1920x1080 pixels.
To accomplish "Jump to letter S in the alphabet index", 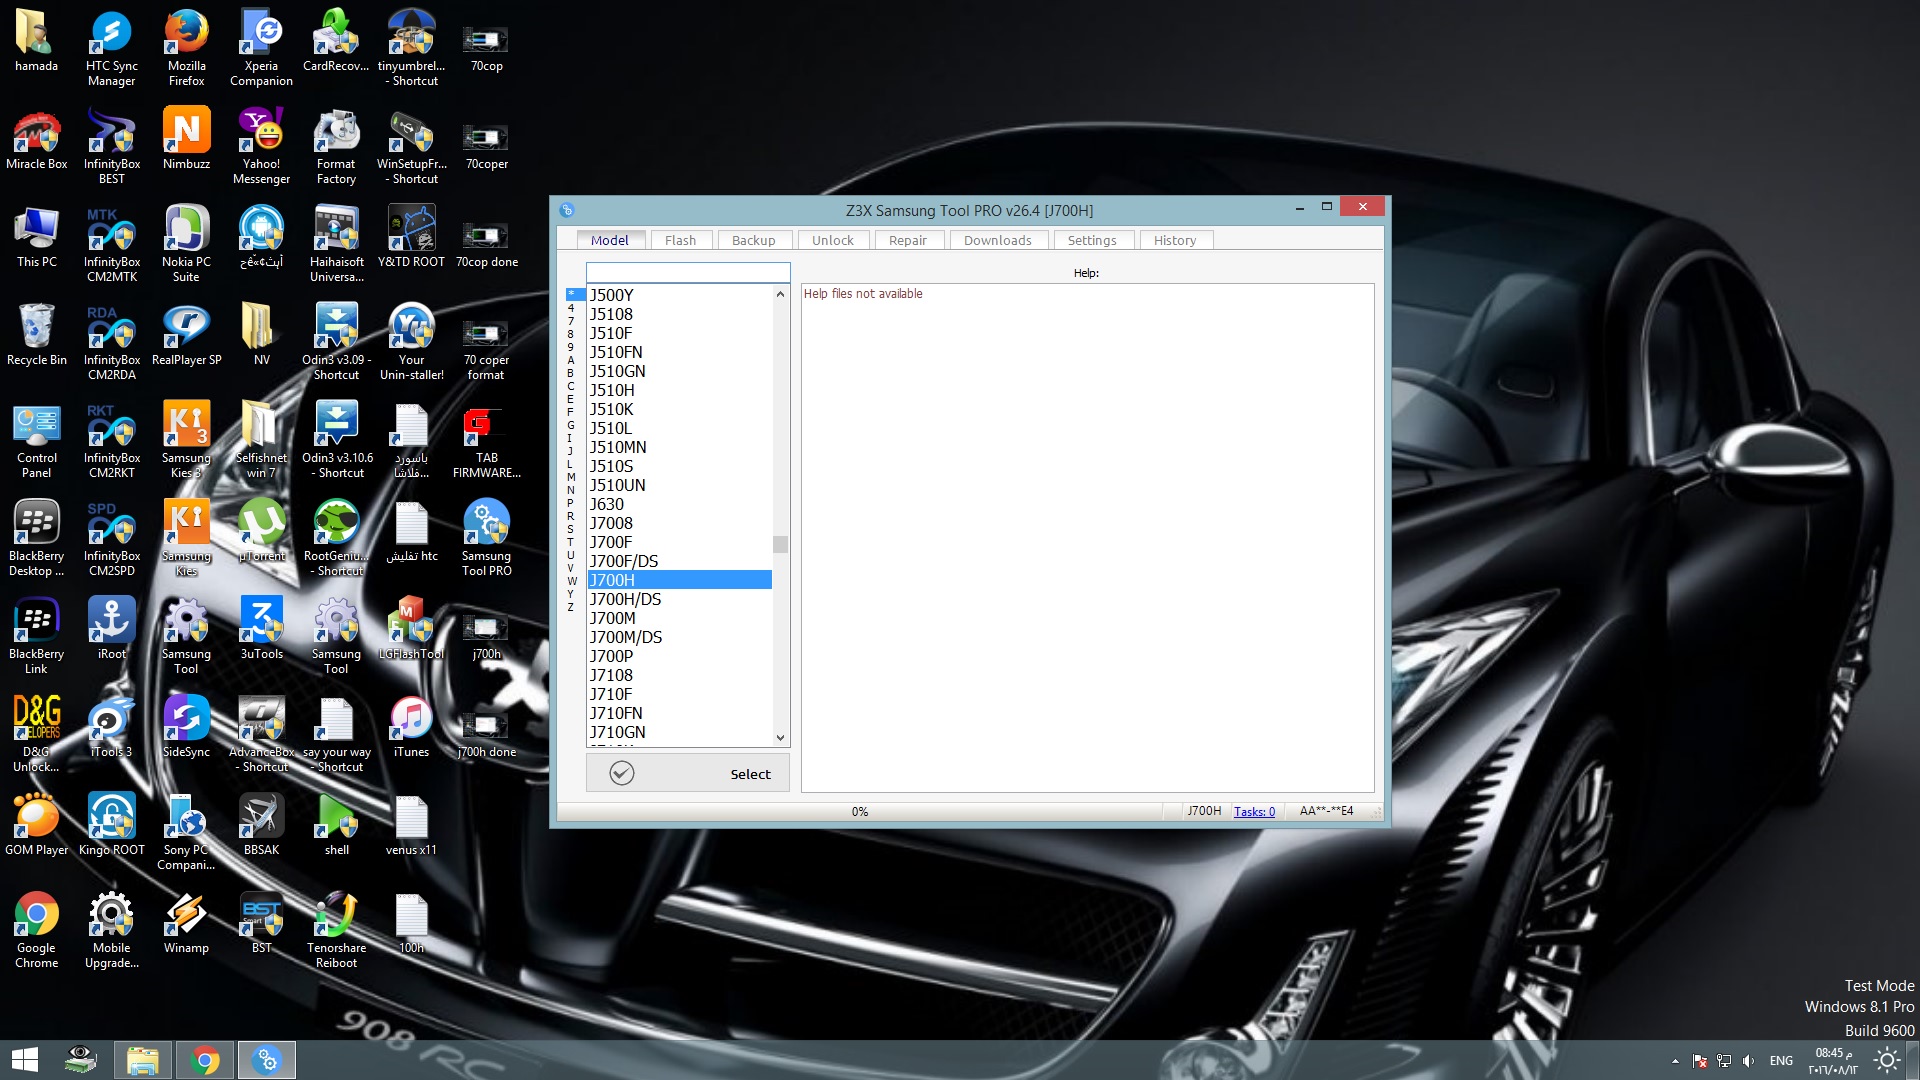I will point(571,529).
